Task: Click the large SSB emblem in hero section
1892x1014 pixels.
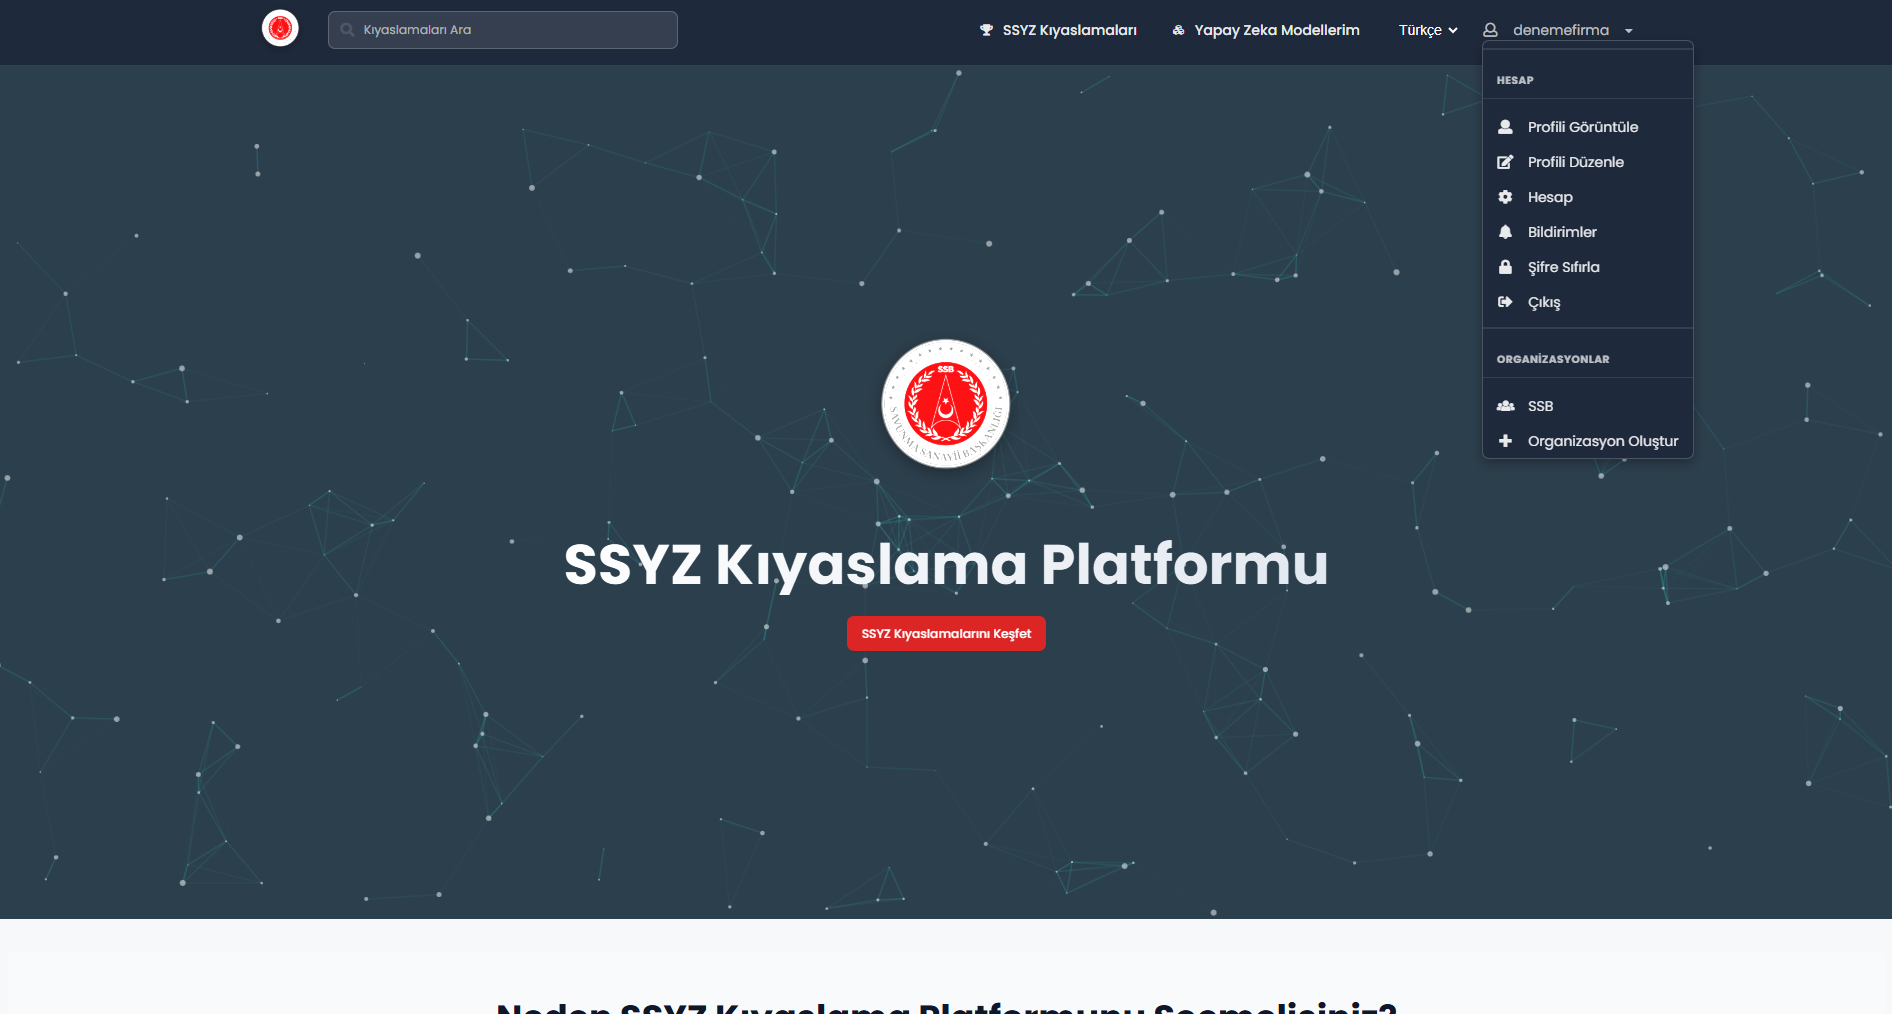Action: (x=945, y=404)
